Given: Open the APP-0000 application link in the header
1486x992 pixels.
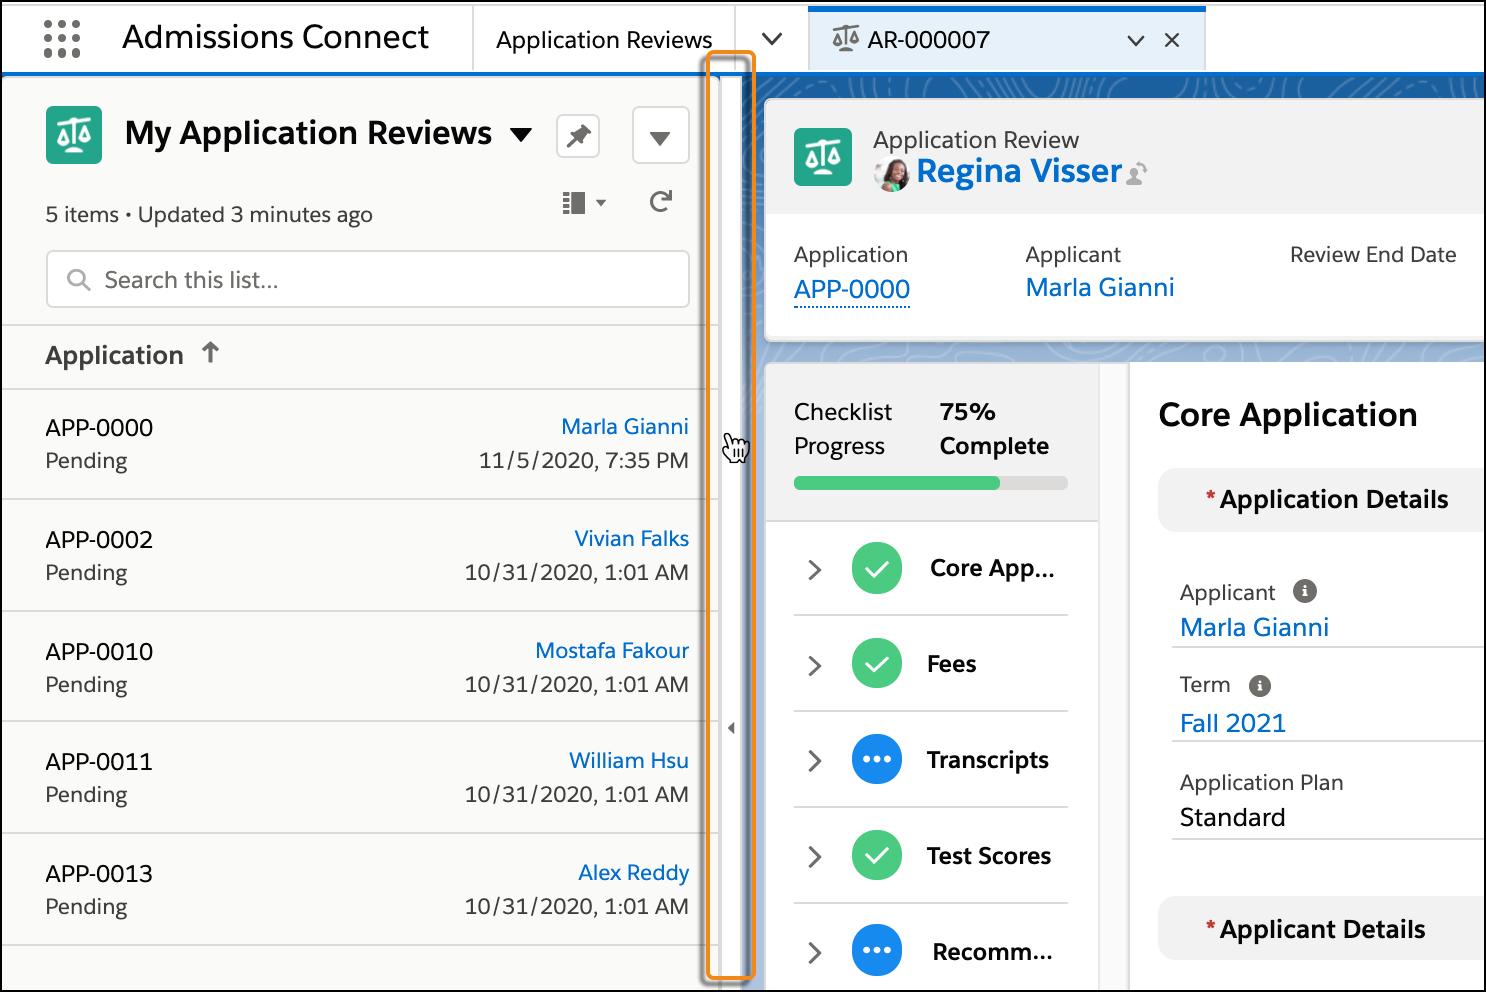Looking at the screenshot, I should pyautogui.click(x=852, y=289).
